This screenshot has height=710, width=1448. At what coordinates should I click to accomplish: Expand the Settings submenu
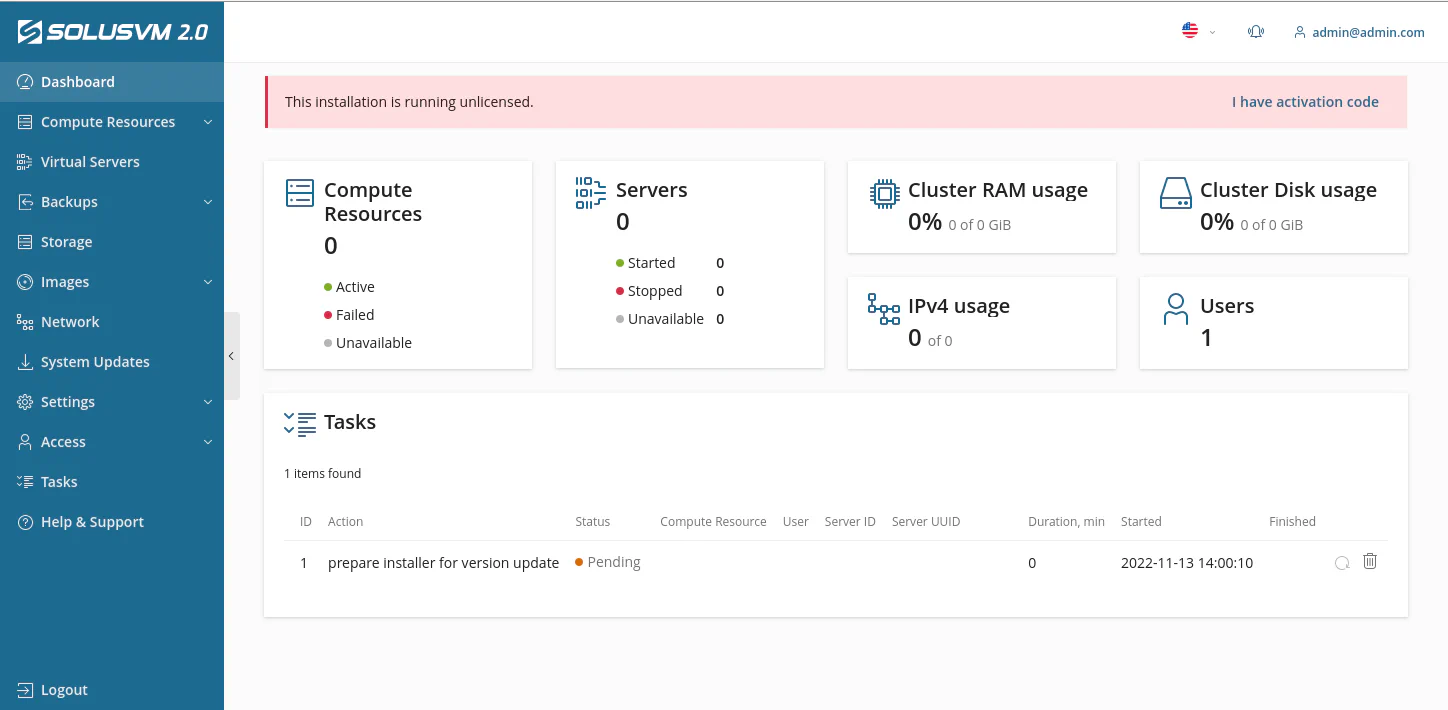pos(69,401)
